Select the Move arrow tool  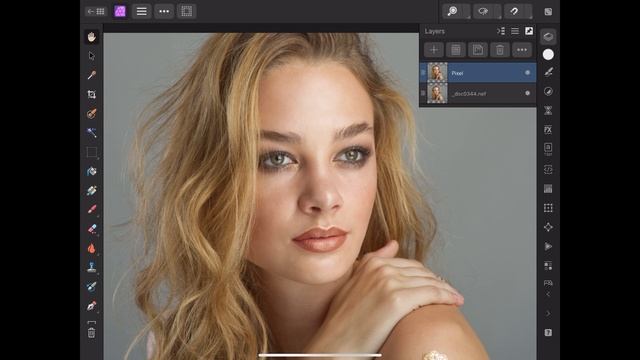91,56
